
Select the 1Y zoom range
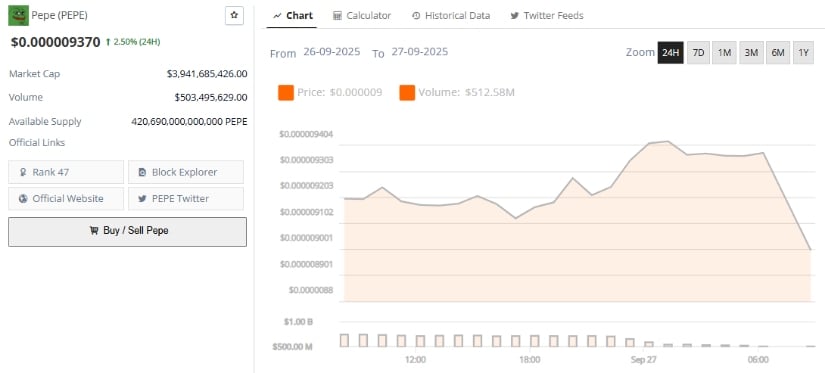803,53
